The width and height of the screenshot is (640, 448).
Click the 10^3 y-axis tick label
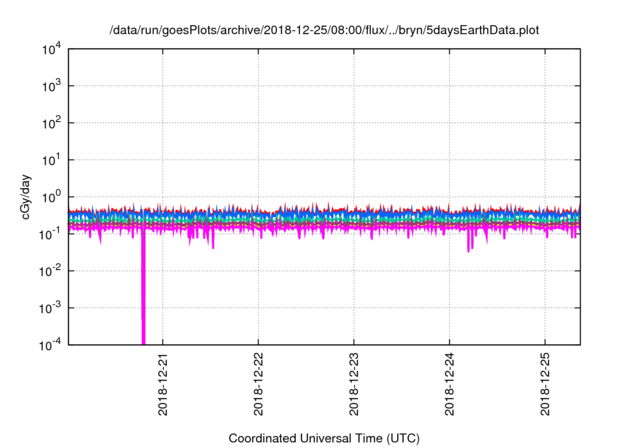51,86
